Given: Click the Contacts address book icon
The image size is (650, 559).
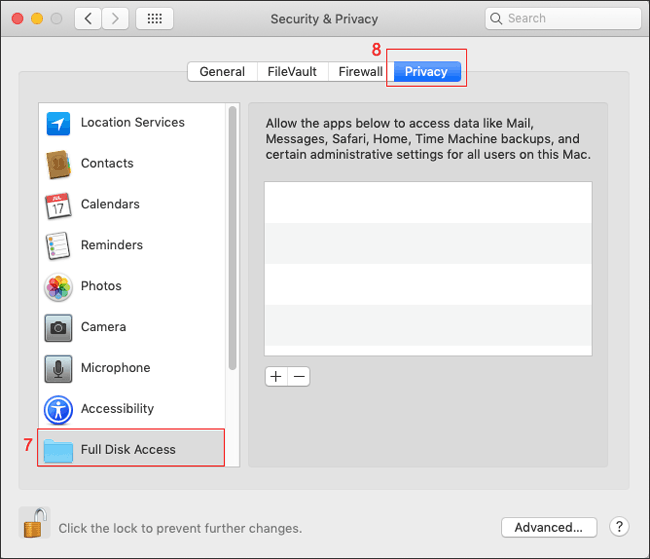Looking at the screenshot, I should [x=58, y=164].
